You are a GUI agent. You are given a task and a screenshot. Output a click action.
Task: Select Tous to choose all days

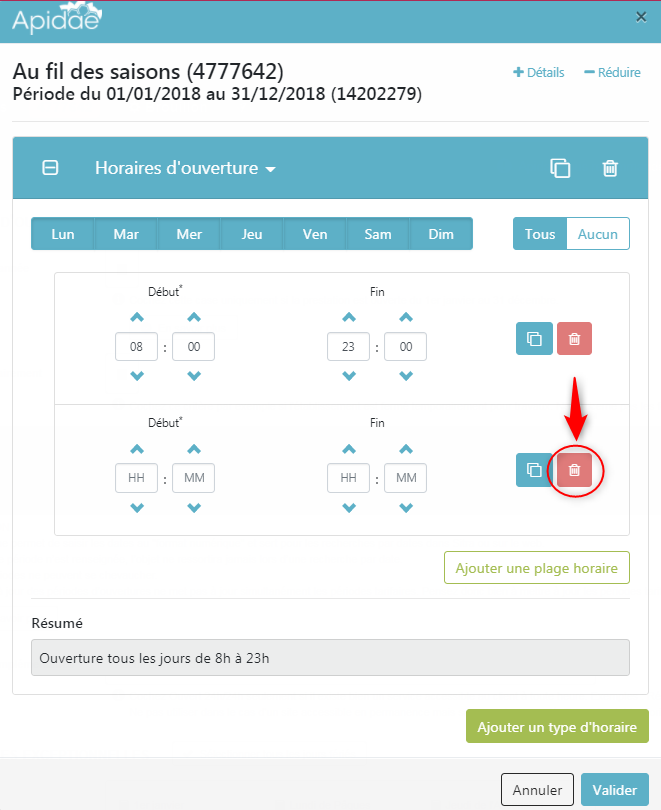click(540, 234)
